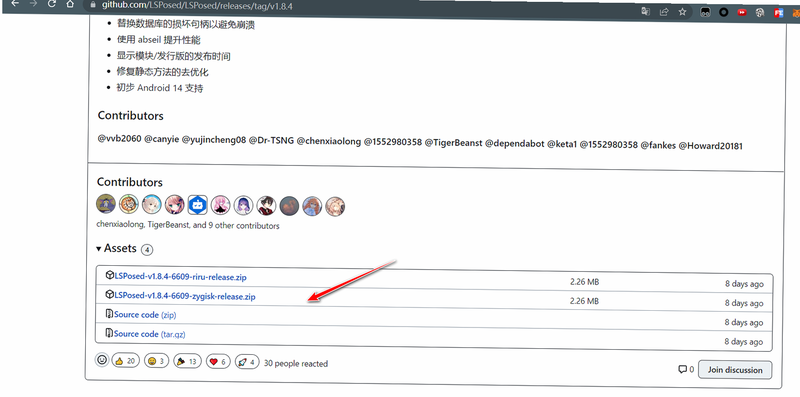This screenshot has width=800, height=397.
Task: Reload the page with the refresh icon
Action: [51, 4]
